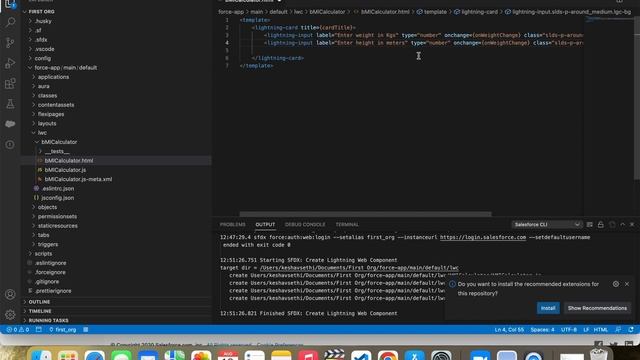The image size is (640, 360).
Task: Open the .prettierignore file
Action: (x=53, y=291)
